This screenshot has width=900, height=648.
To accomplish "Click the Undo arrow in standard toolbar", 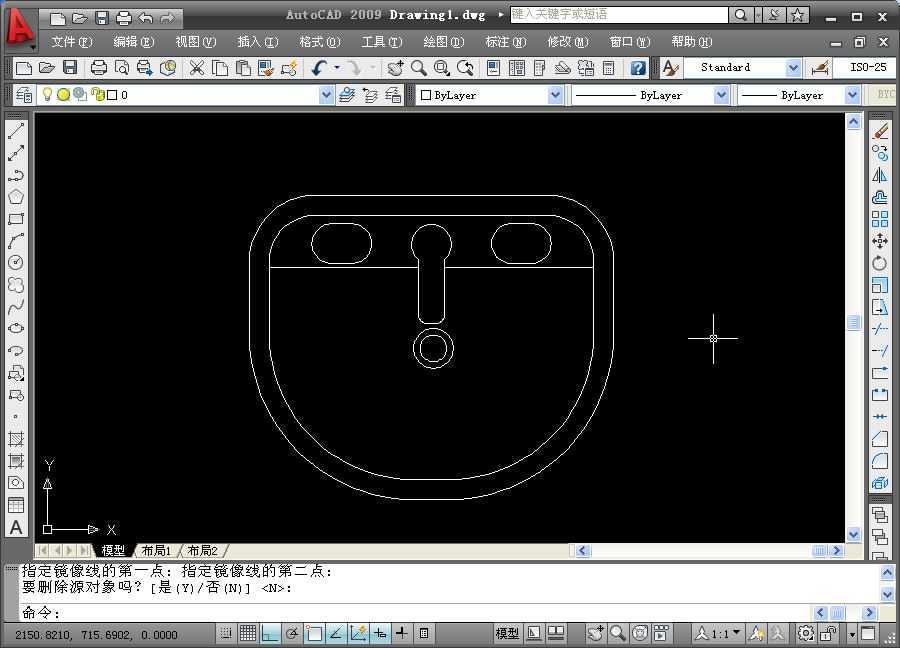I will 319,68.
